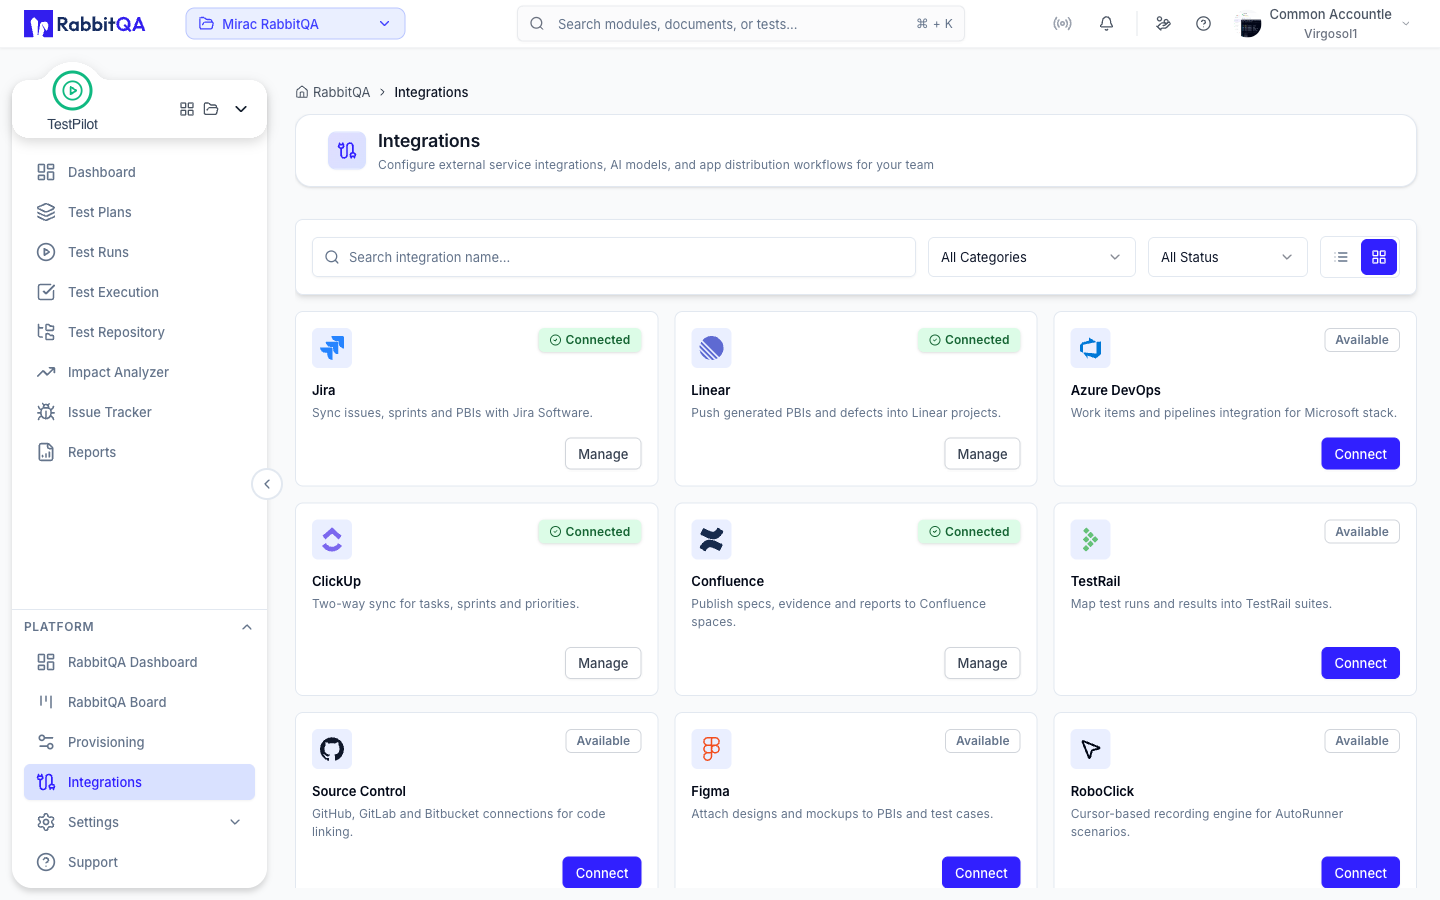Click the RoboClick cursor icon
The width and height of the screenshot is (1440, 900).
(x=1091, y=749)
